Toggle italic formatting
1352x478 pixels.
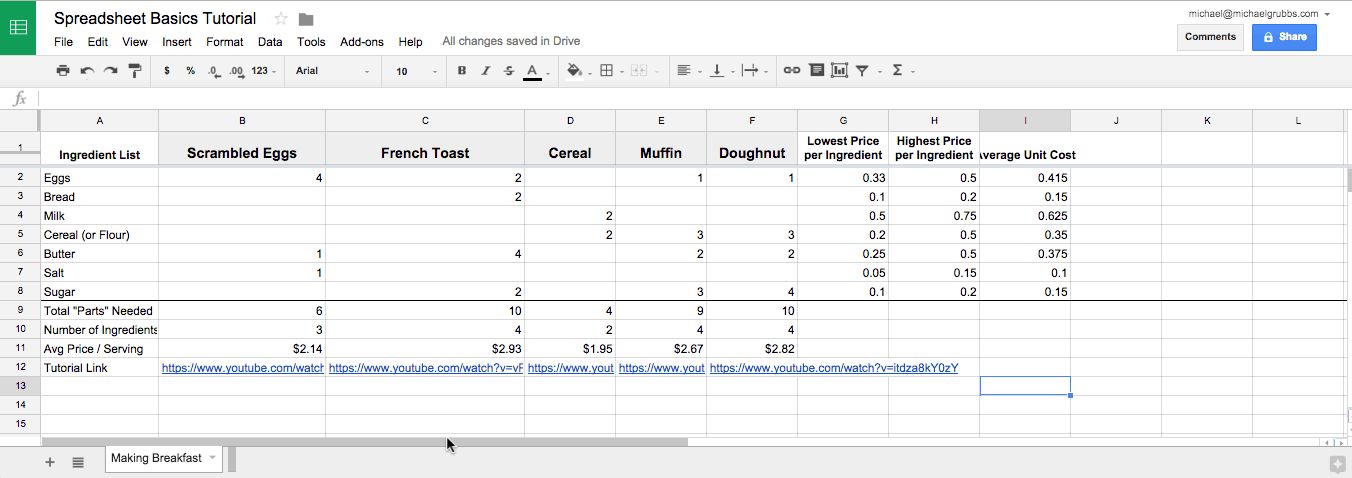click(x=486, y=71)
